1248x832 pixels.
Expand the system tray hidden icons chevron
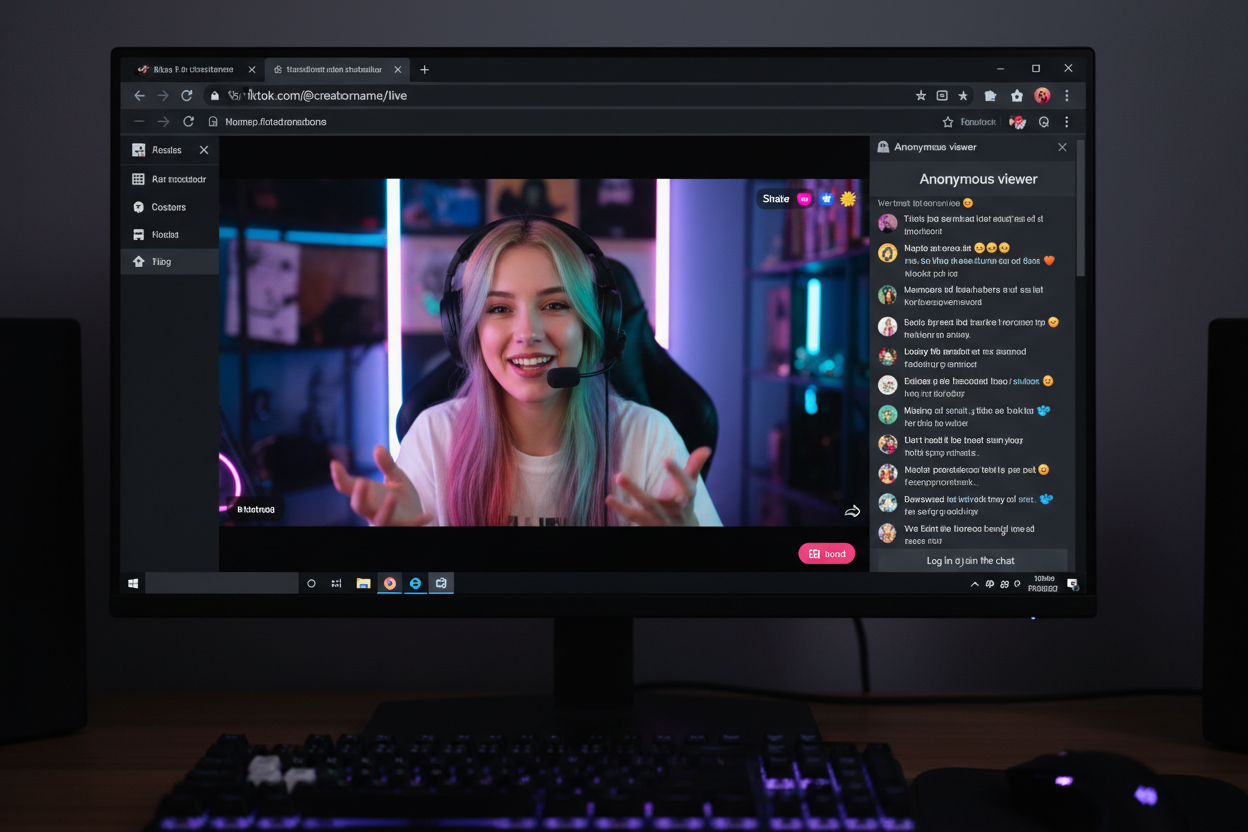click(975, 584)
